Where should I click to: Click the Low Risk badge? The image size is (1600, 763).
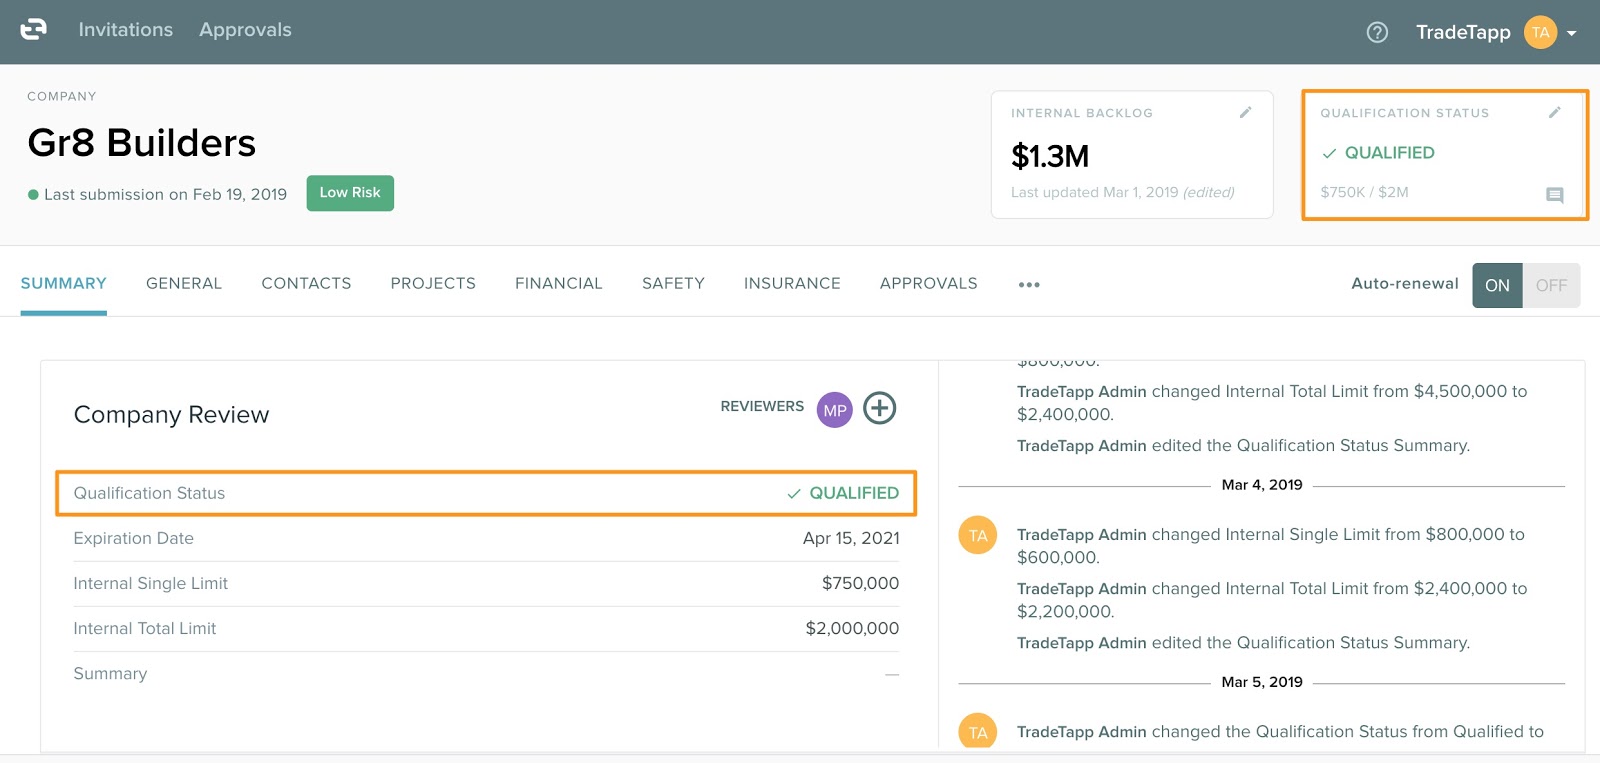tap(350, 193)
